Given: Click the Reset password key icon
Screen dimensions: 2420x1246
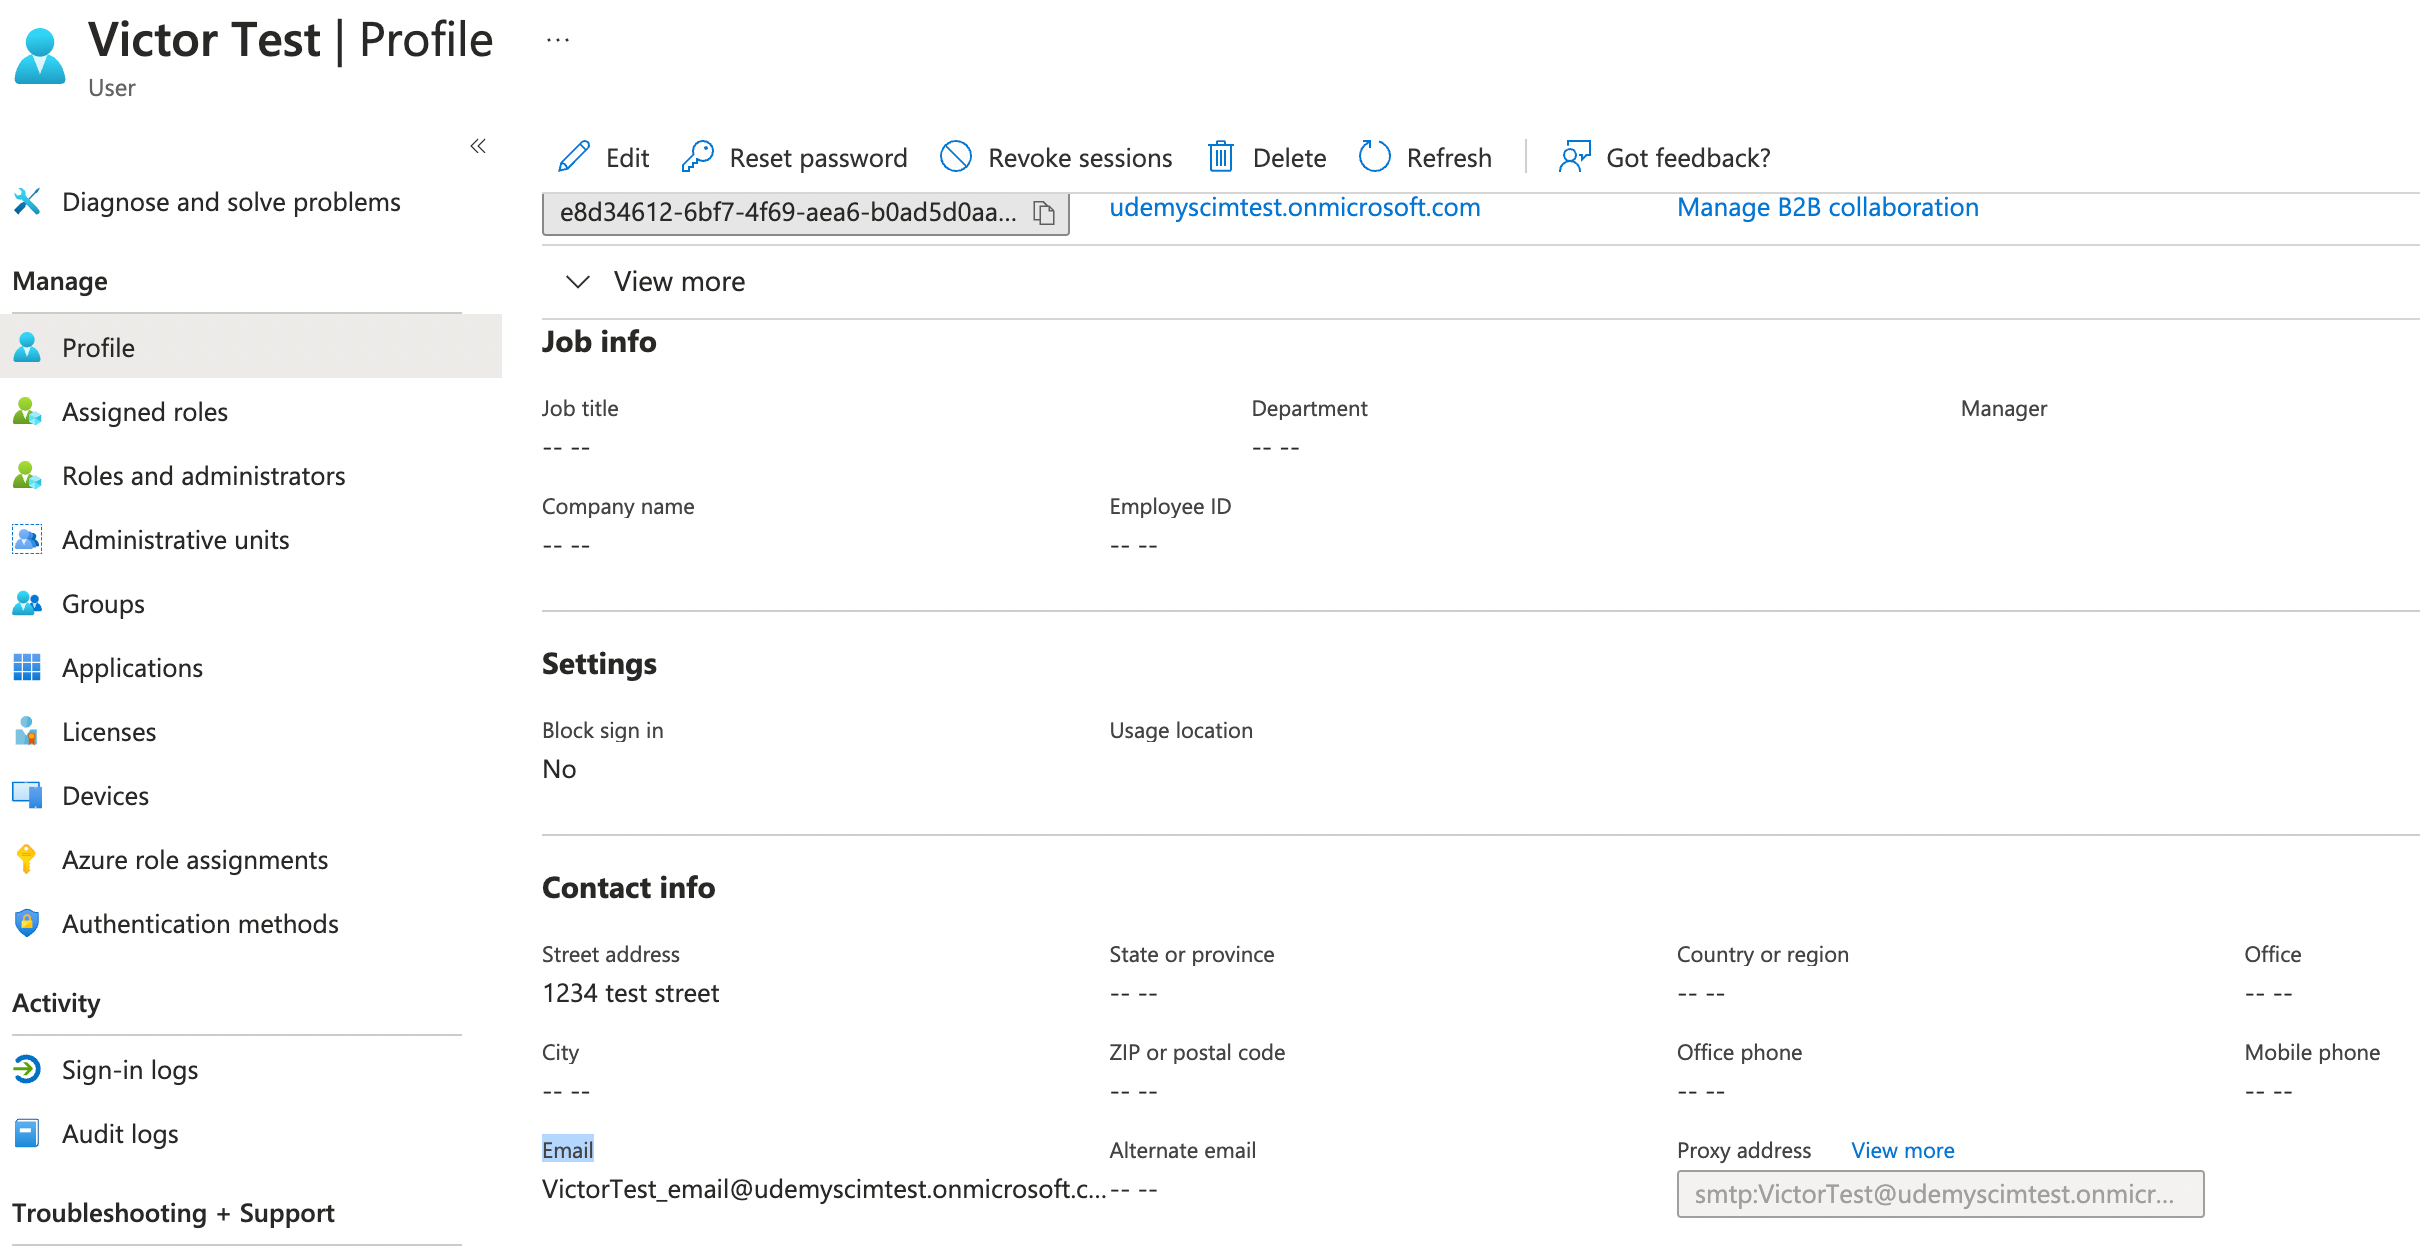Looking at the screenshot, I should coord(697,157).
